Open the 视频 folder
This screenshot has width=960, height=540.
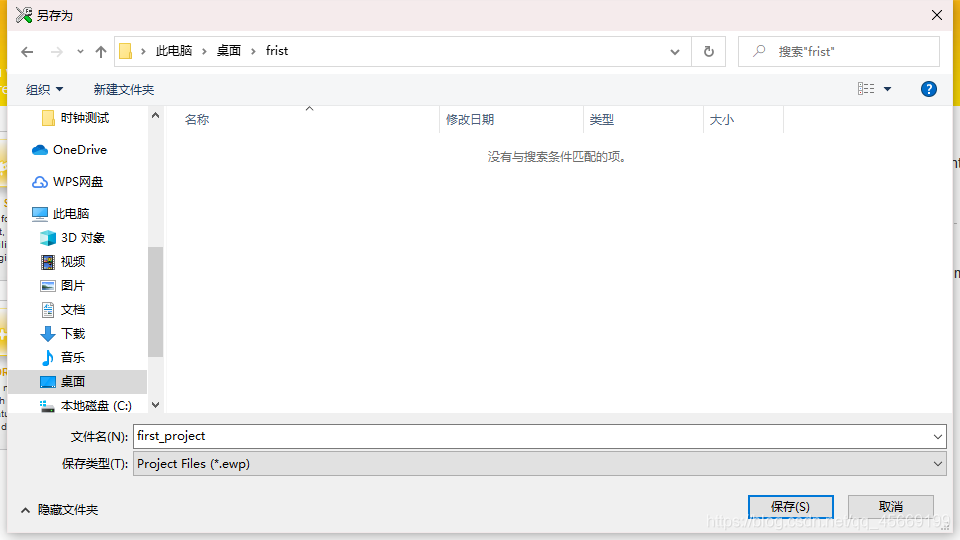point(63,261)
